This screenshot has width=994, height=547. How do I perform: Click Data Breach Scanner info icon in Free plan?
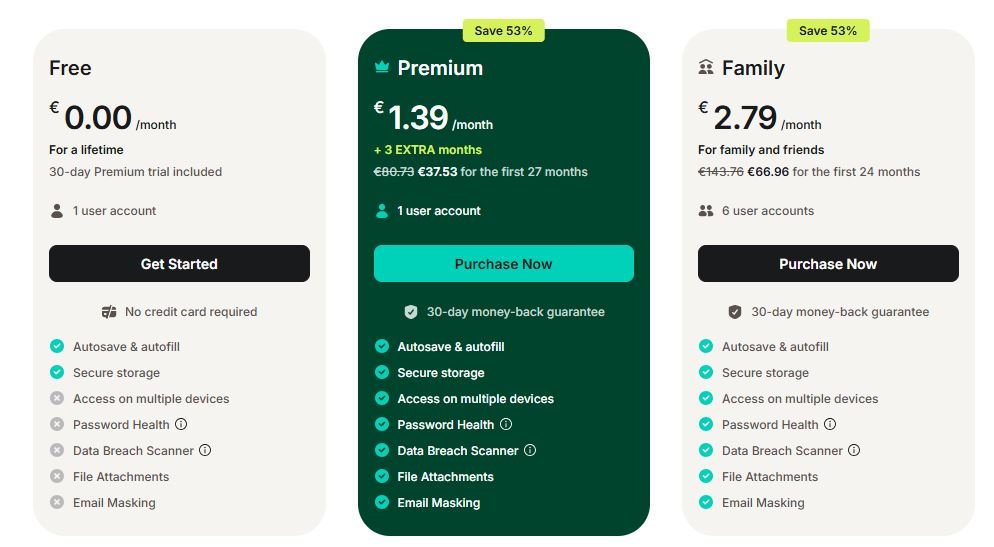pos(205,450)
